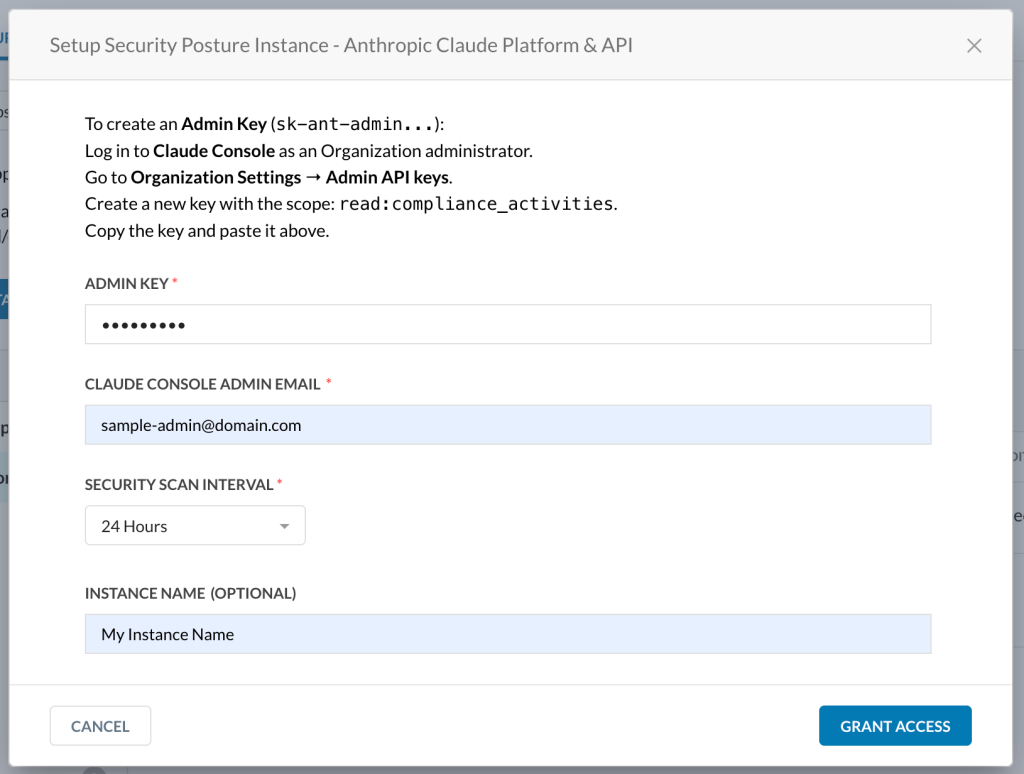Screen dimensions: 1024x774
Task: Click the 'SECURITY SCAN INTERVAL' label
Action: [x=179, y=485]
